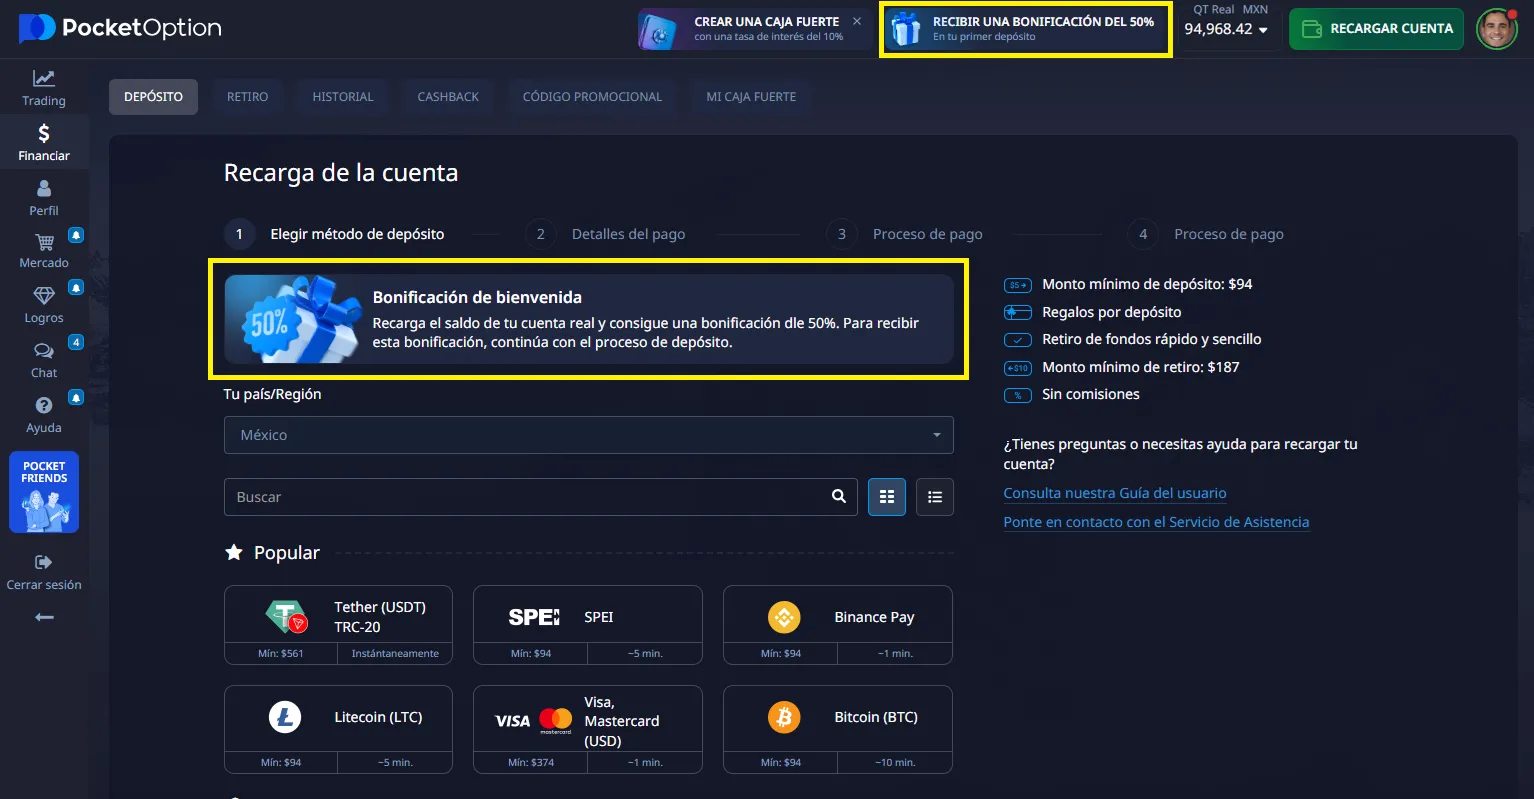This screenshot has height=799, width=1534.
Task: Open the Perfil sidebar icon
Action: [x=44, y=188]
